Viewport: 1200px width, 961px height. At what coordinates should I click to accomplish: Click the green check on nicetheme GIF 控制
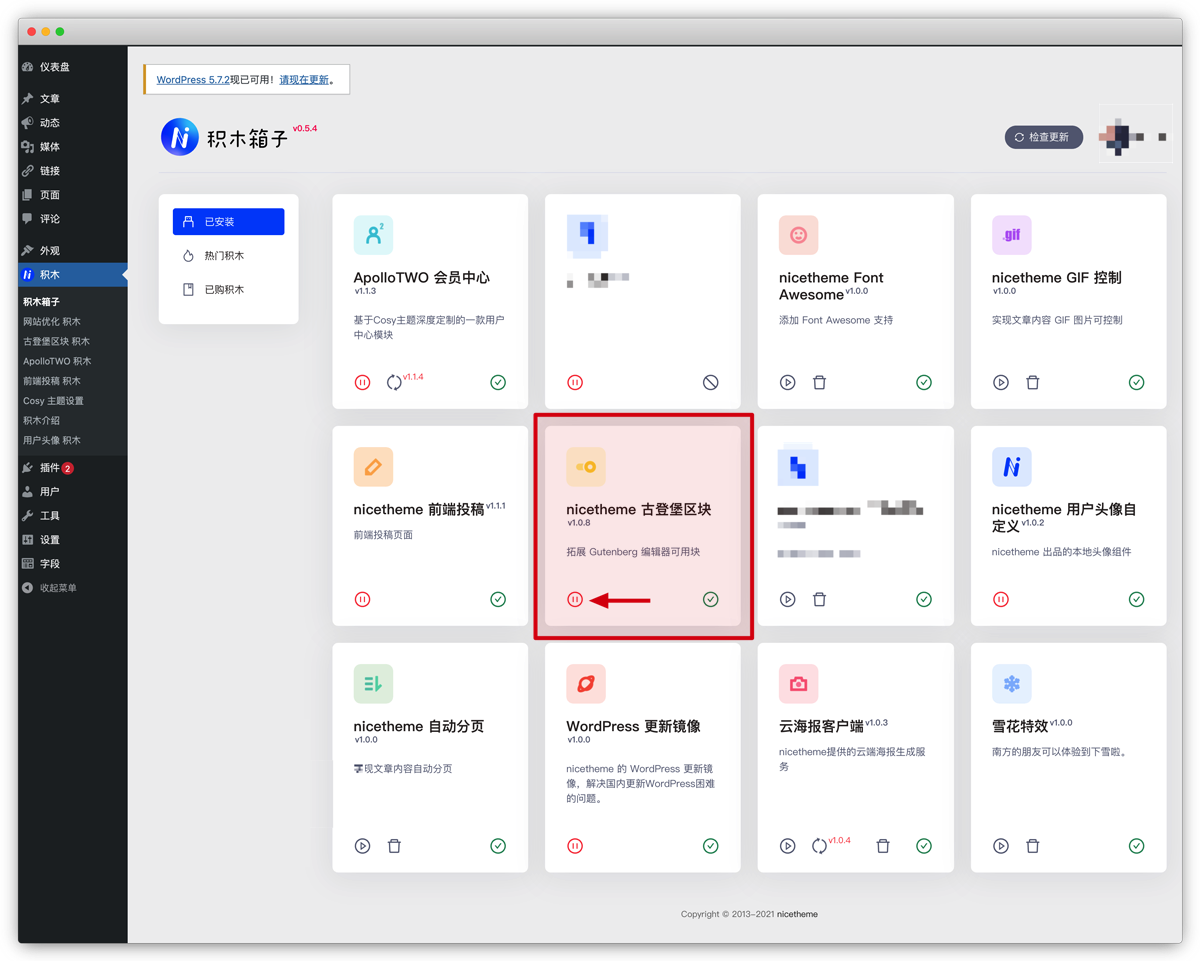pos(1137,382)
